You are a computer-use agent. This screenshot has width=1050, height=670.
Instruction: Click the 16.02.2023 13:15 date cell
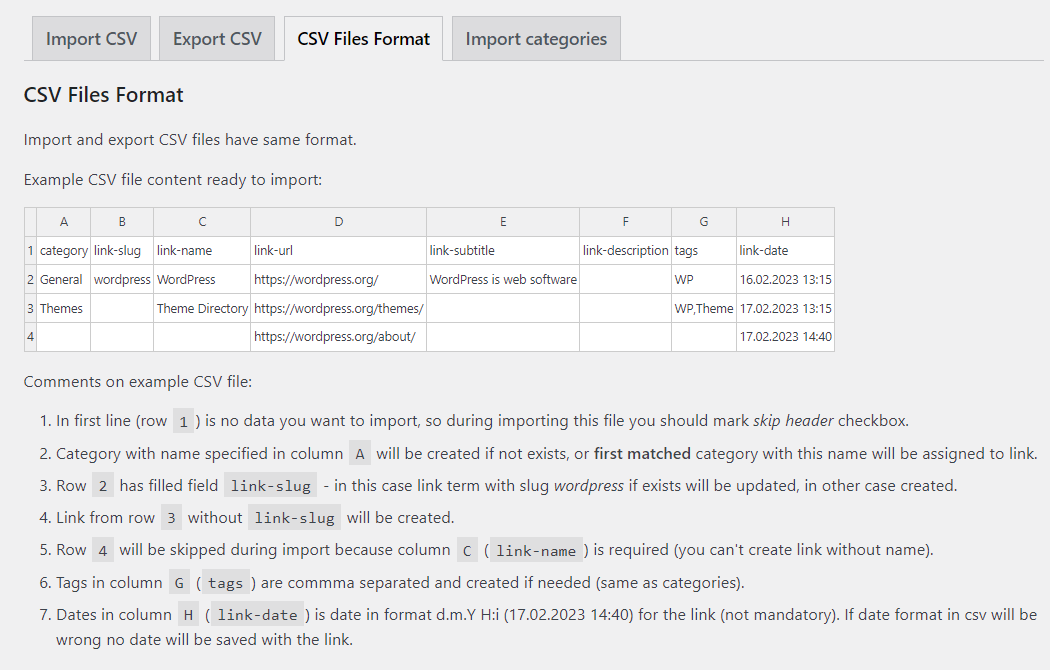[x=785, y=280]
